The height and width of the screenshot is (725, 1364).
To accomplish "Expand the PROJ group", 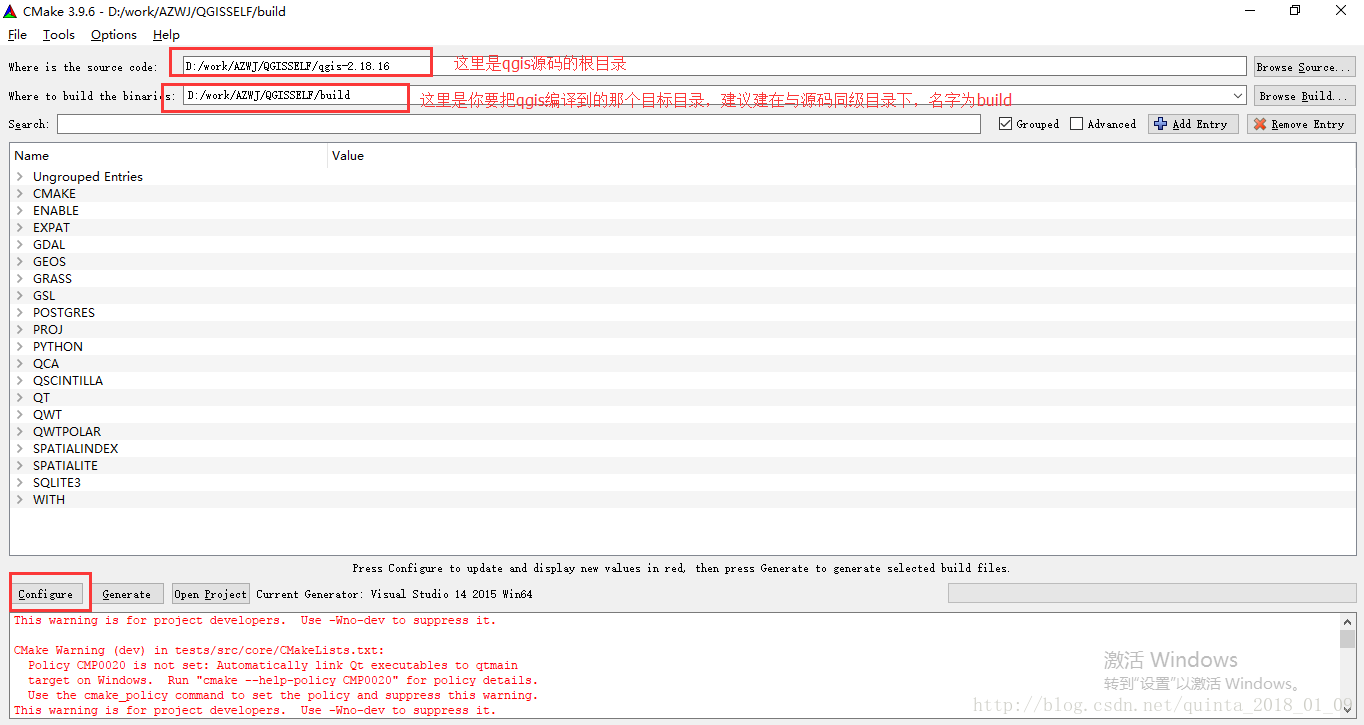I will (x=20, y=330).
